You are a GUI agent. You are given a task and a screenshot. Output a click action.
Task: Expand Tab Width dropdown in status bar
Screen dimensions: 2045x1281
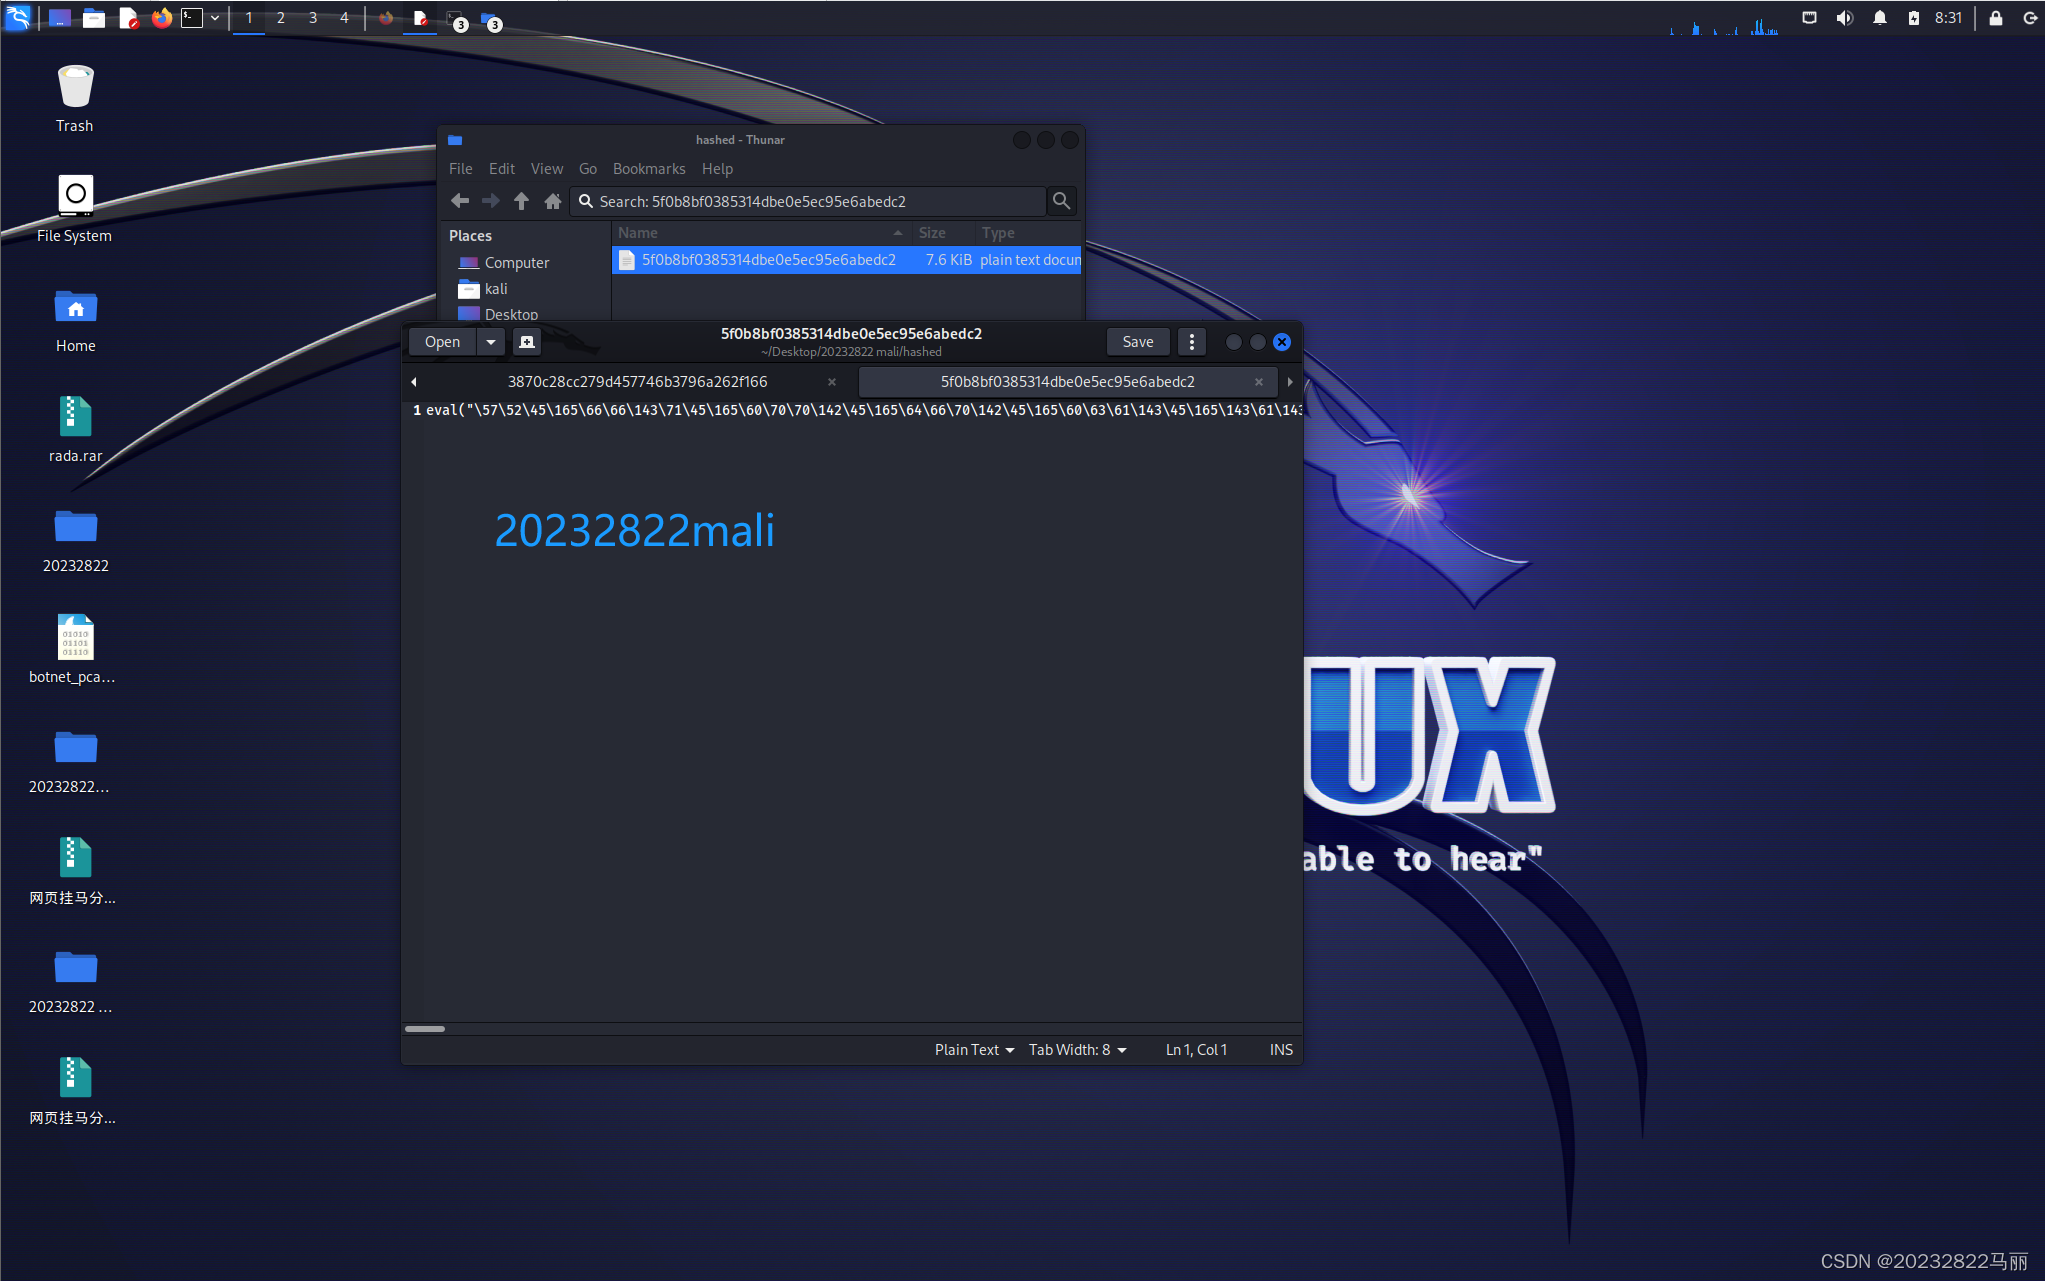click(x=1076, y=1049)
